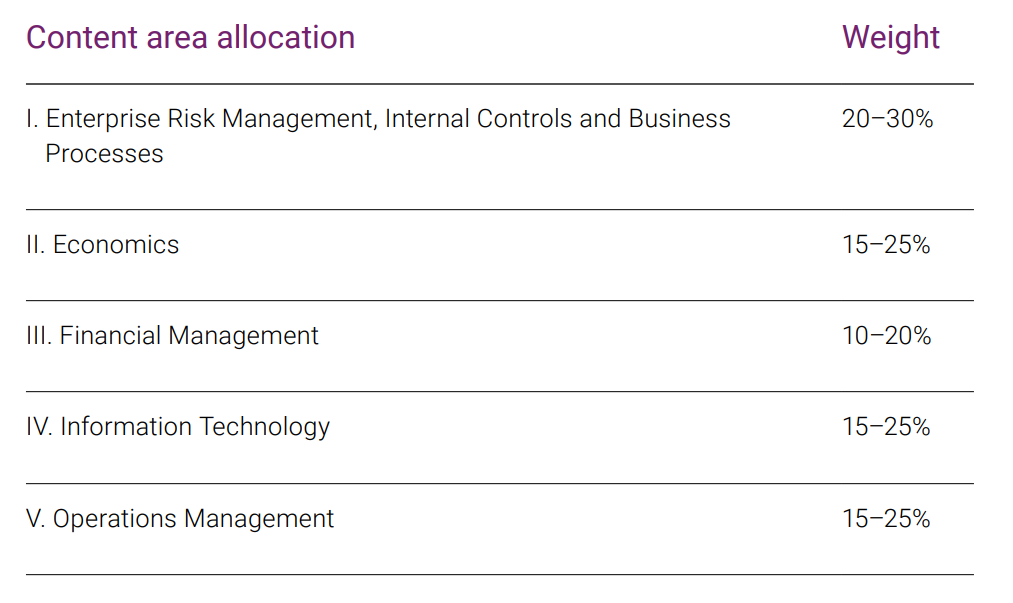The image size is (1013, 603).
Task: Click the 'Weight' column header
Action: [x=890, y=38]
